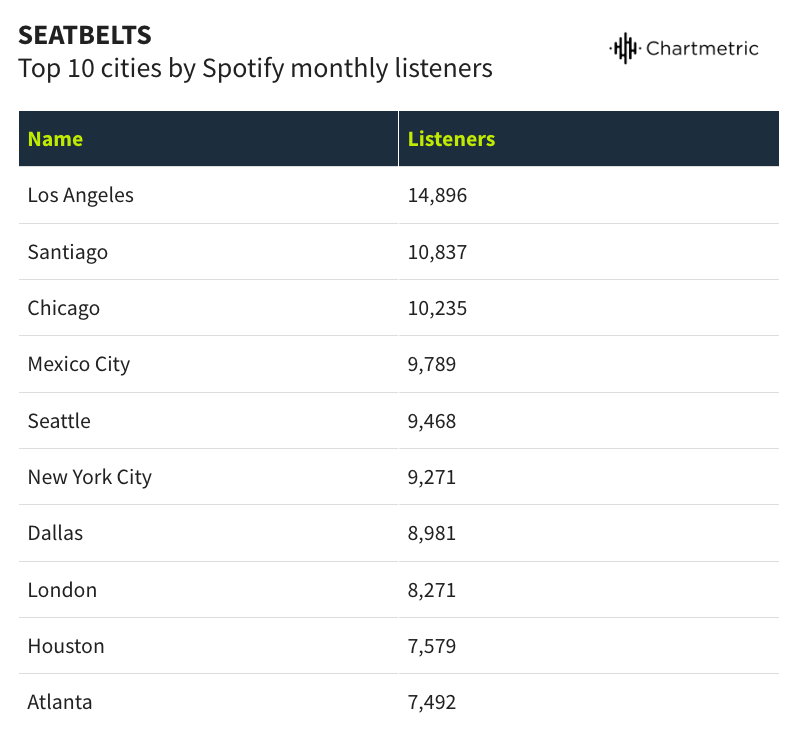Select the Santiago city cell
The image size is (796, 747).
pos(67,252)
